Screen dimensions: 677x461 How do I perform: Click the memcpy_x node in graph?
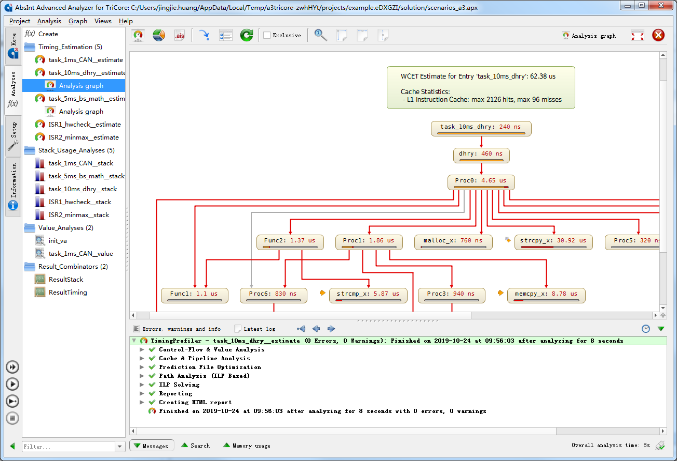(x=546, y=294)
